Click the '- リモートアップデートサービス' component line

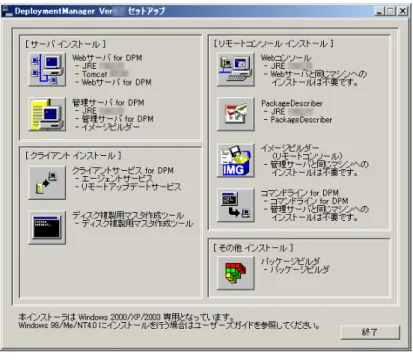click(128, 187)
